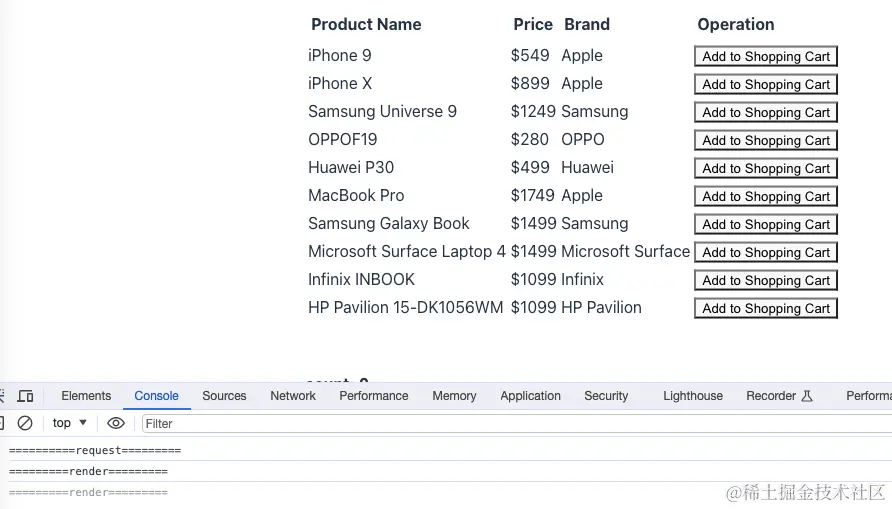This screenshot has height=509, width=892.
Task: Add Microsoft Surface Laptop 4 to the cart
Action: [766, 252]
